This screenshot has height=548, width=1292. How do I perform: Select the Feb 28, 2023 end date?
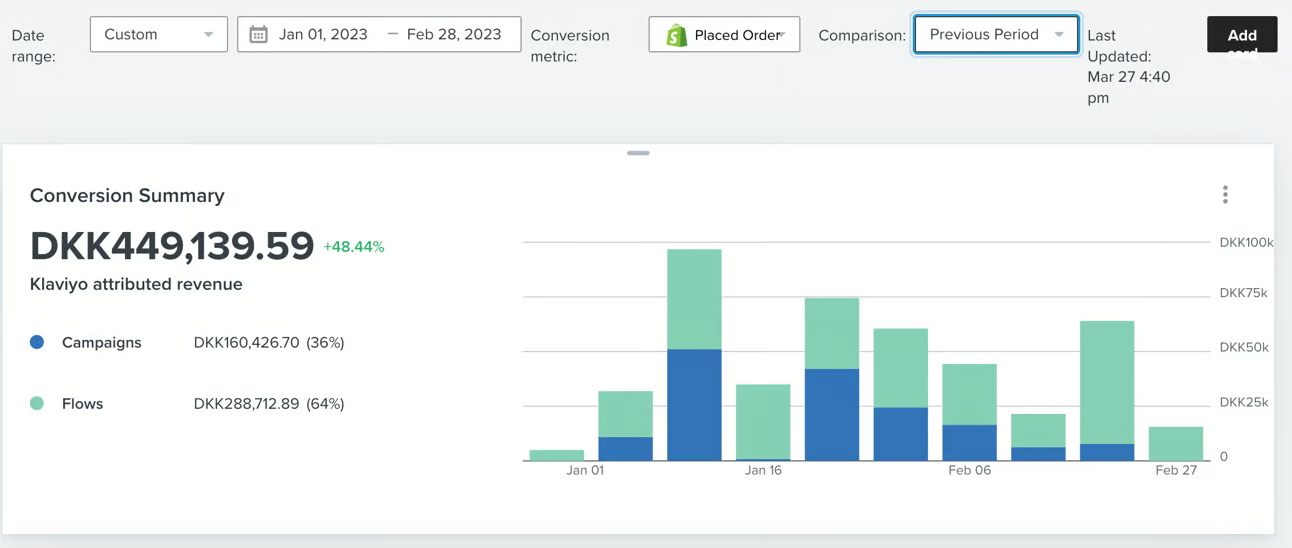click(454, 35)
